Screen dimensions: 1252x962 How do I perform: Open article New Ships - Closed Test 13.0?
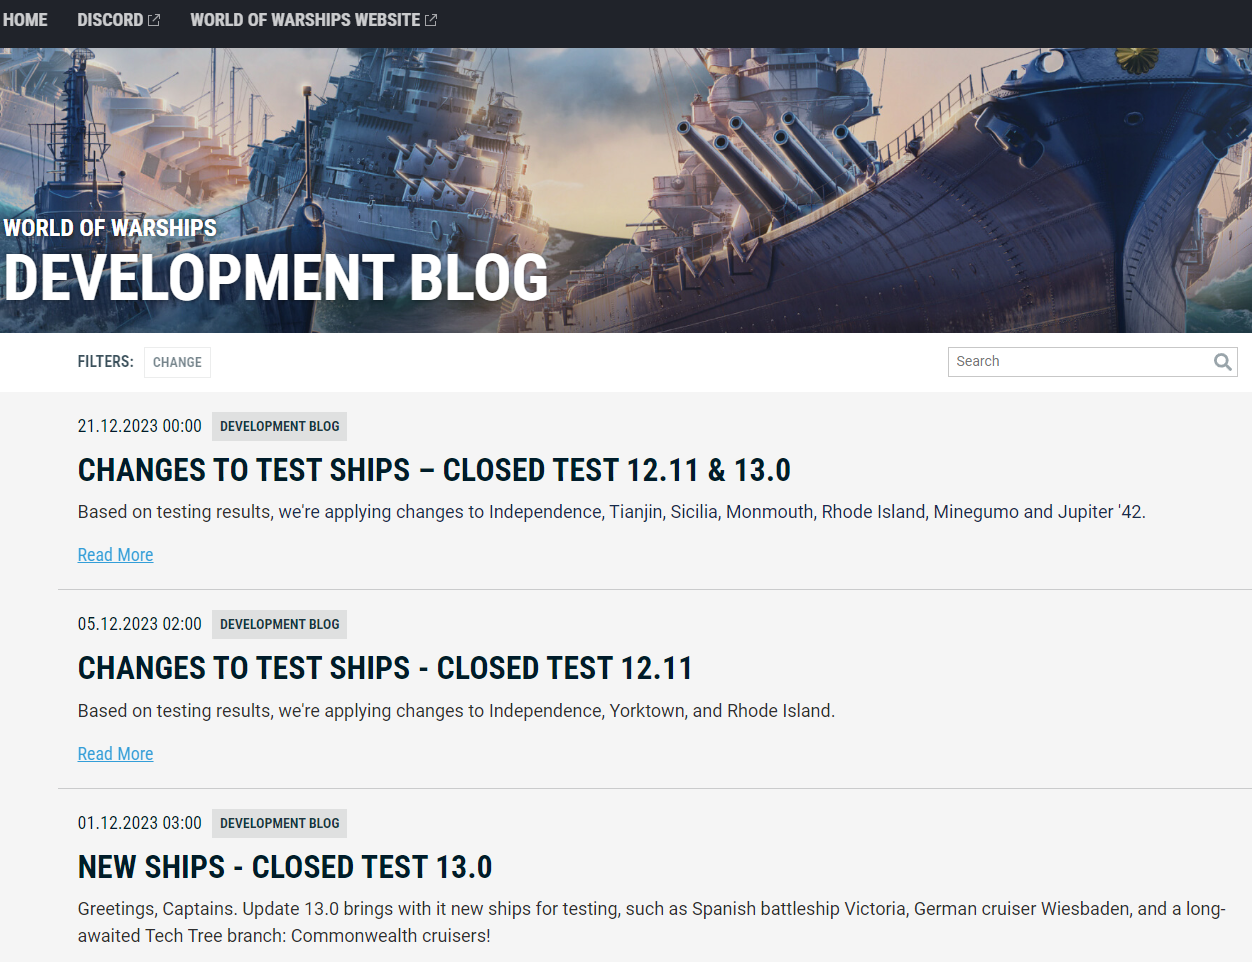click(x=285, y=867)
